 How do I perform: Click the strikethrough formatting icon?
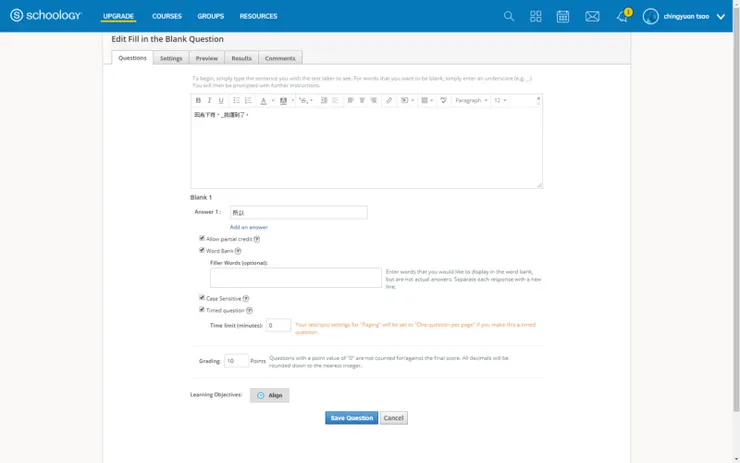pyautogui.click(x=303, y=100)
